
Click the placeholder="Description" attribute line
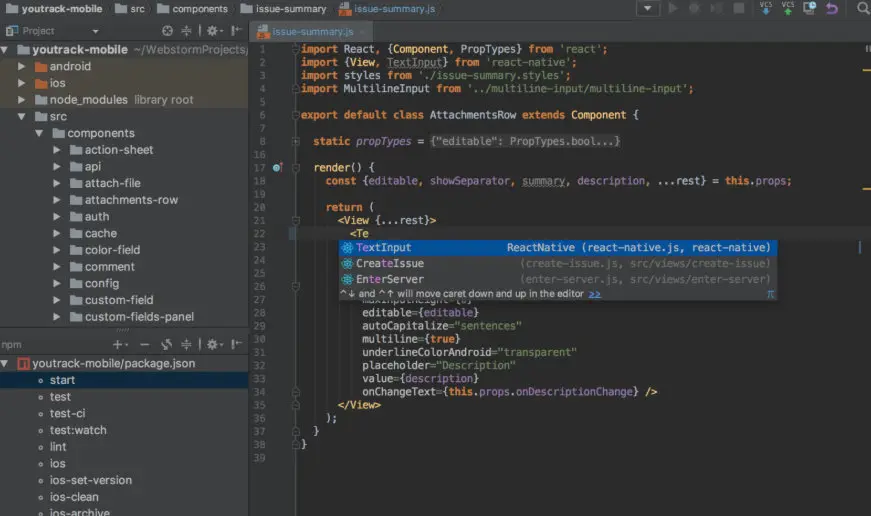tap(438, 365)
